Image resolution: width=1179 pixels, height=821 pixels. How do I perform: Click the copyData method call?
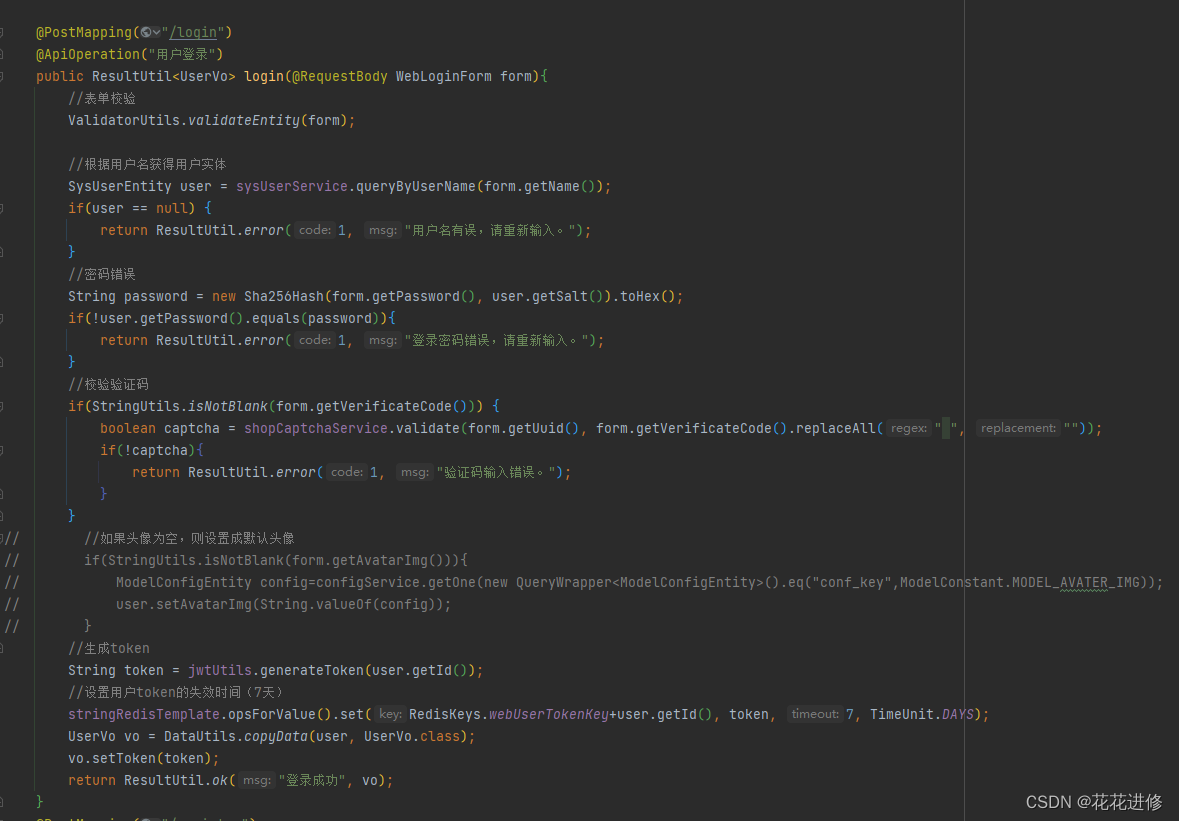click(x=276, y=736)
